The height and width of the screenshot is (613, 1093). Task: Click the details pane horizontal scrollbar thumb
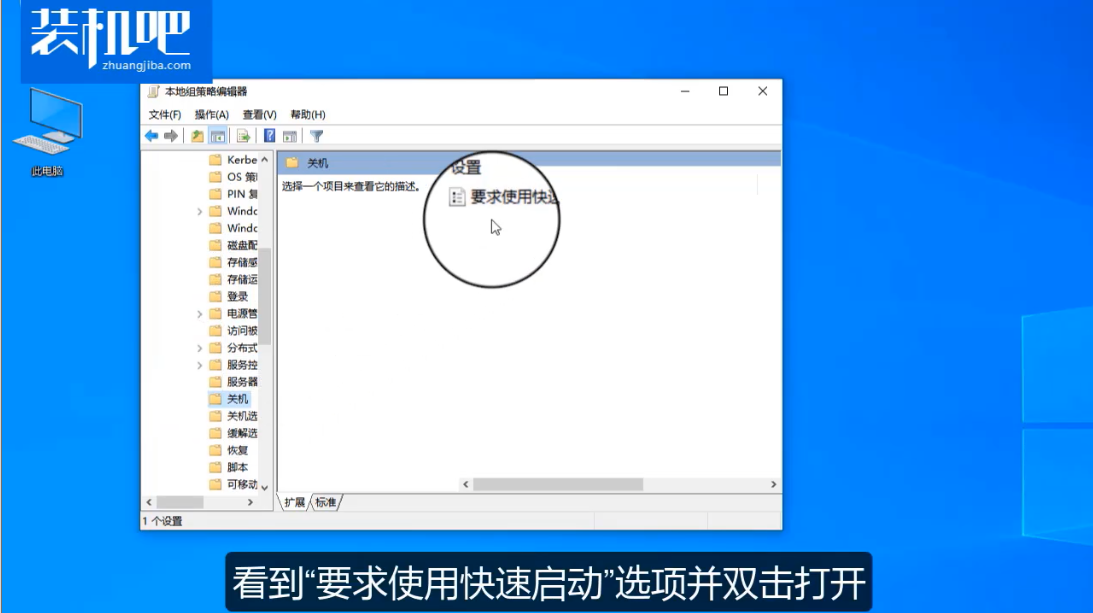click(557, 485)
